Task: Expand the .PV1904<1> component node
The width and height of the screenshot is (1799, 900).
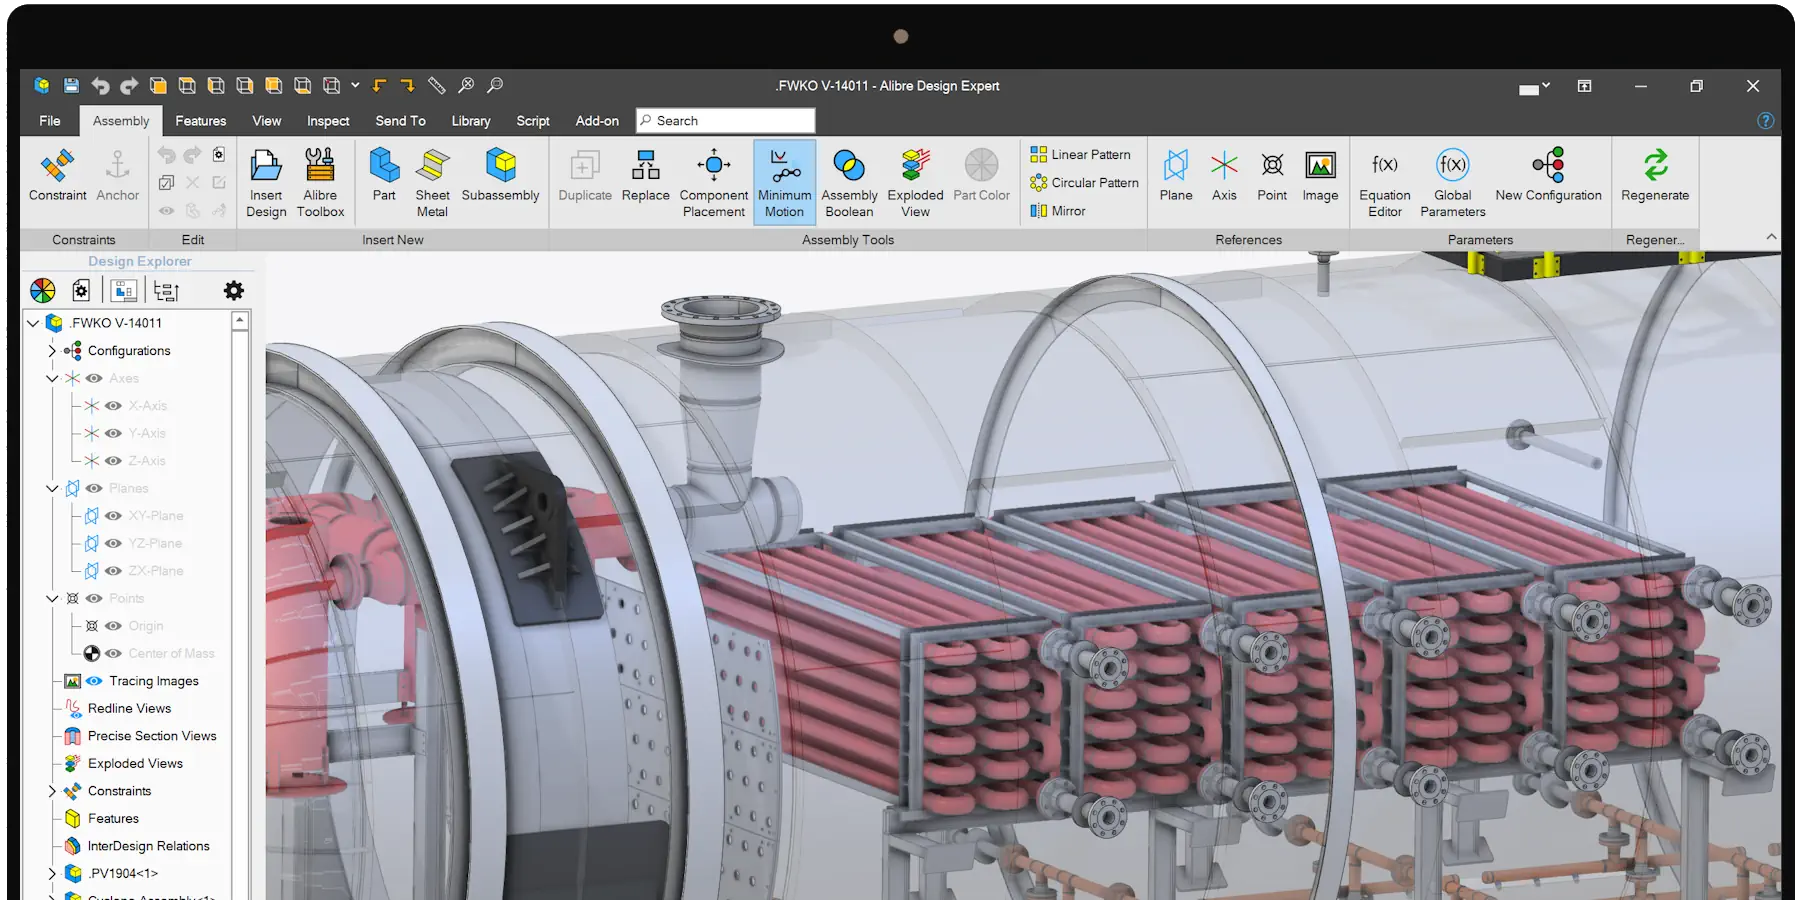Action: [52, 873]
